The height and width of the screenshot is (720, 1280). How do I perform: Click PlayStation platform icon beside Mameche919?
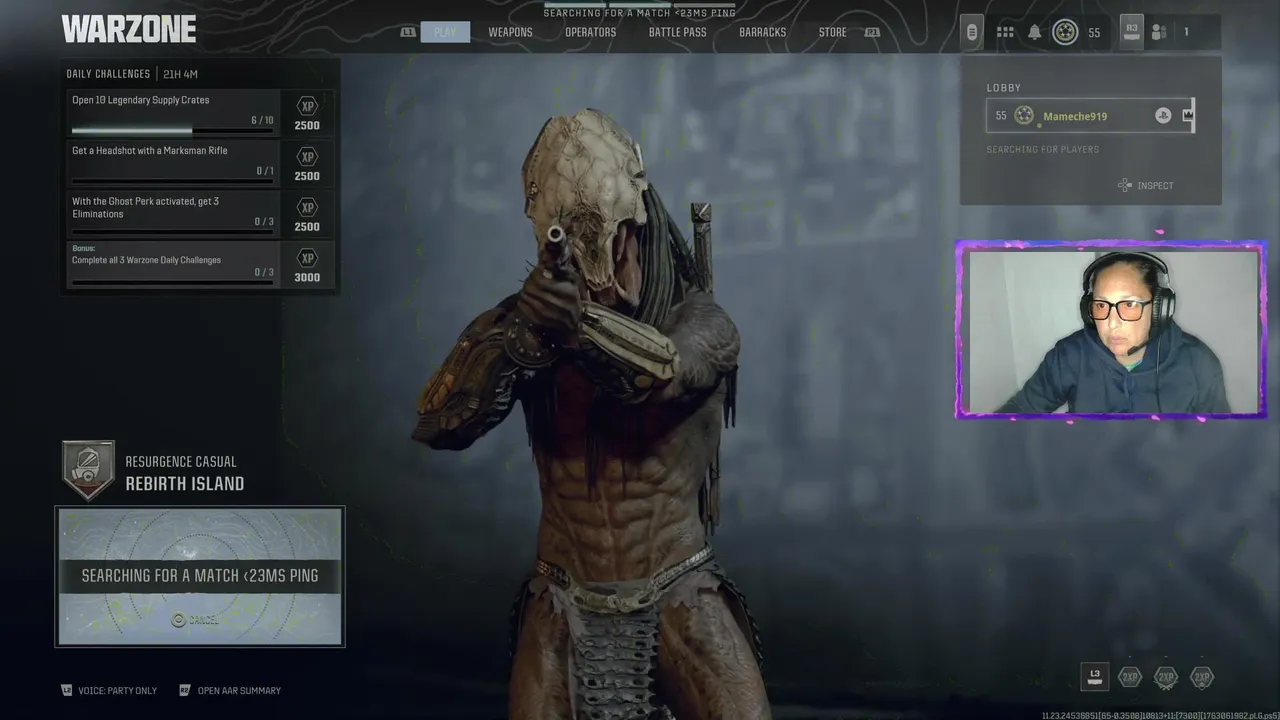[1162, 115]
